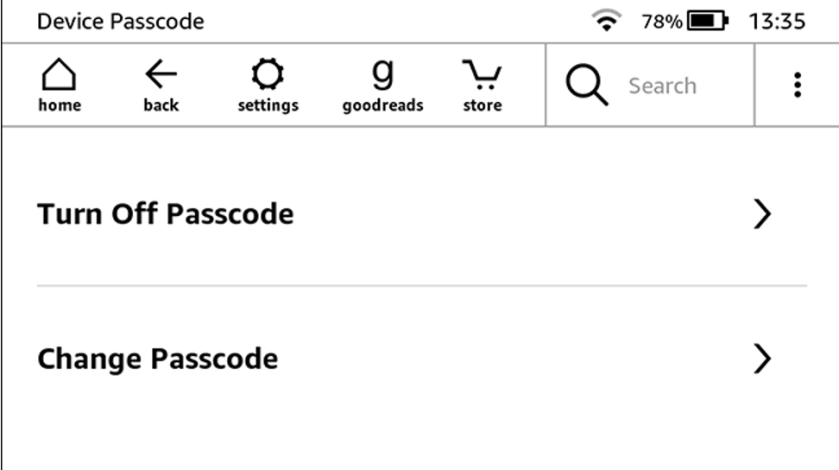Select the Turn Off Passcode option
The height and width of the screenshot is (470, 839).
pos(165,214)
